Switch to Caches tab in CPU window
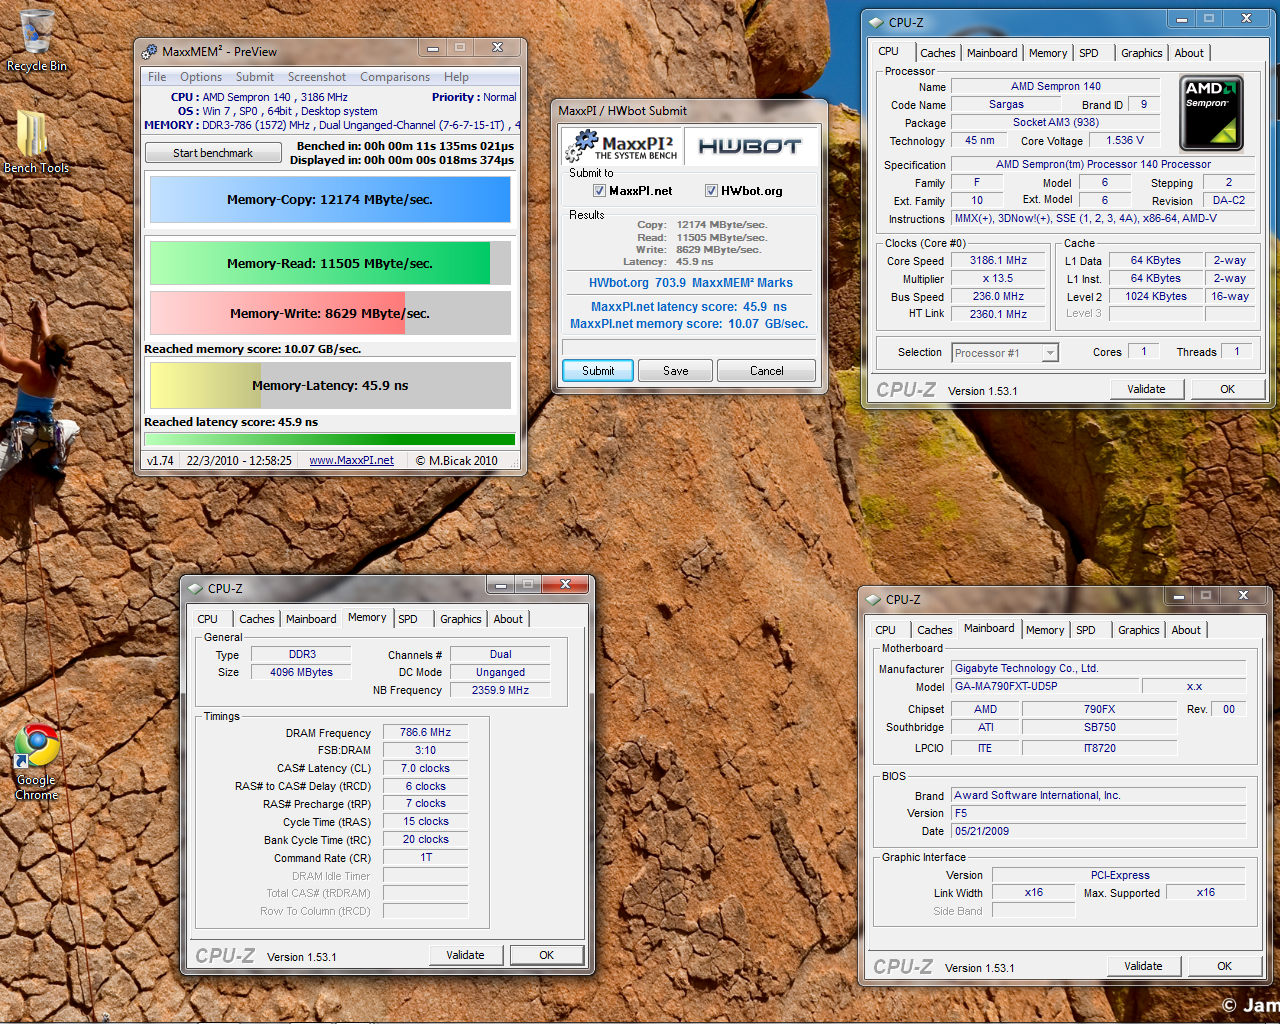This screenshot has height=1024, width=1280. coord(938,53)
